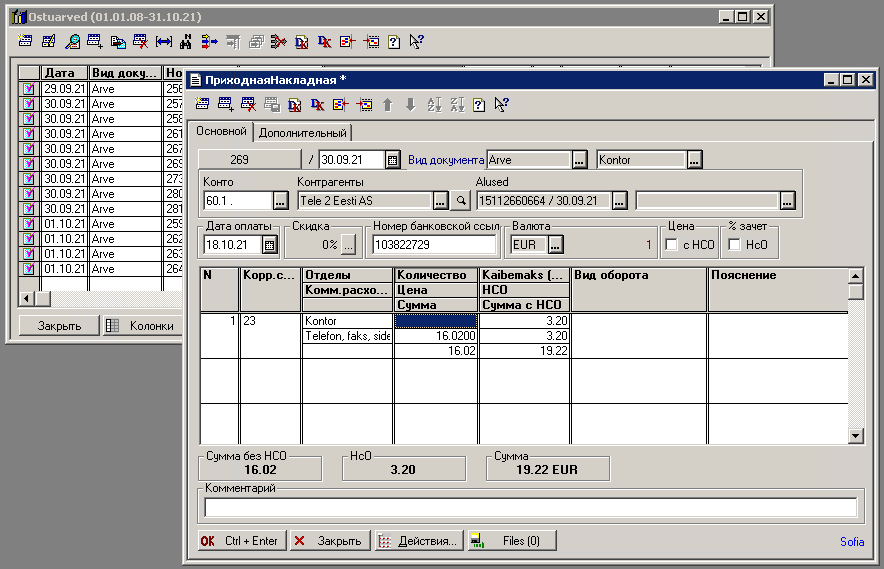Select the Основной tab

(x=221, y=132)
